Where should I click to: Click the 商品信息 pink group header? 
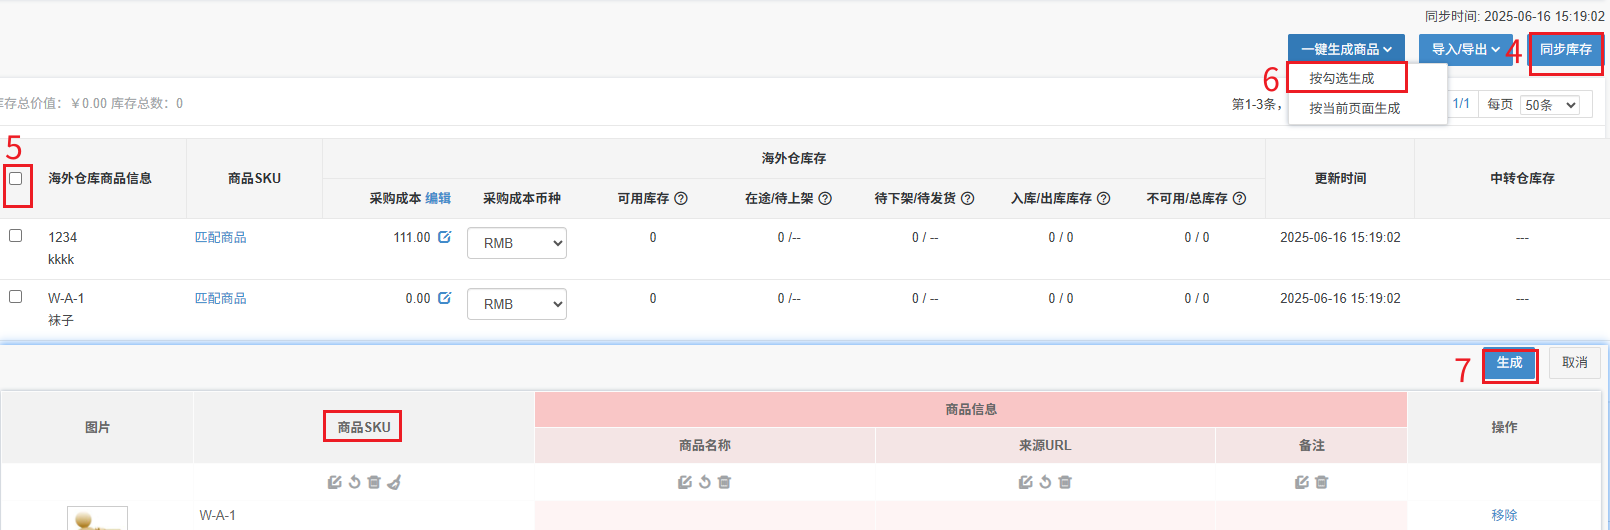pos(971,409)
